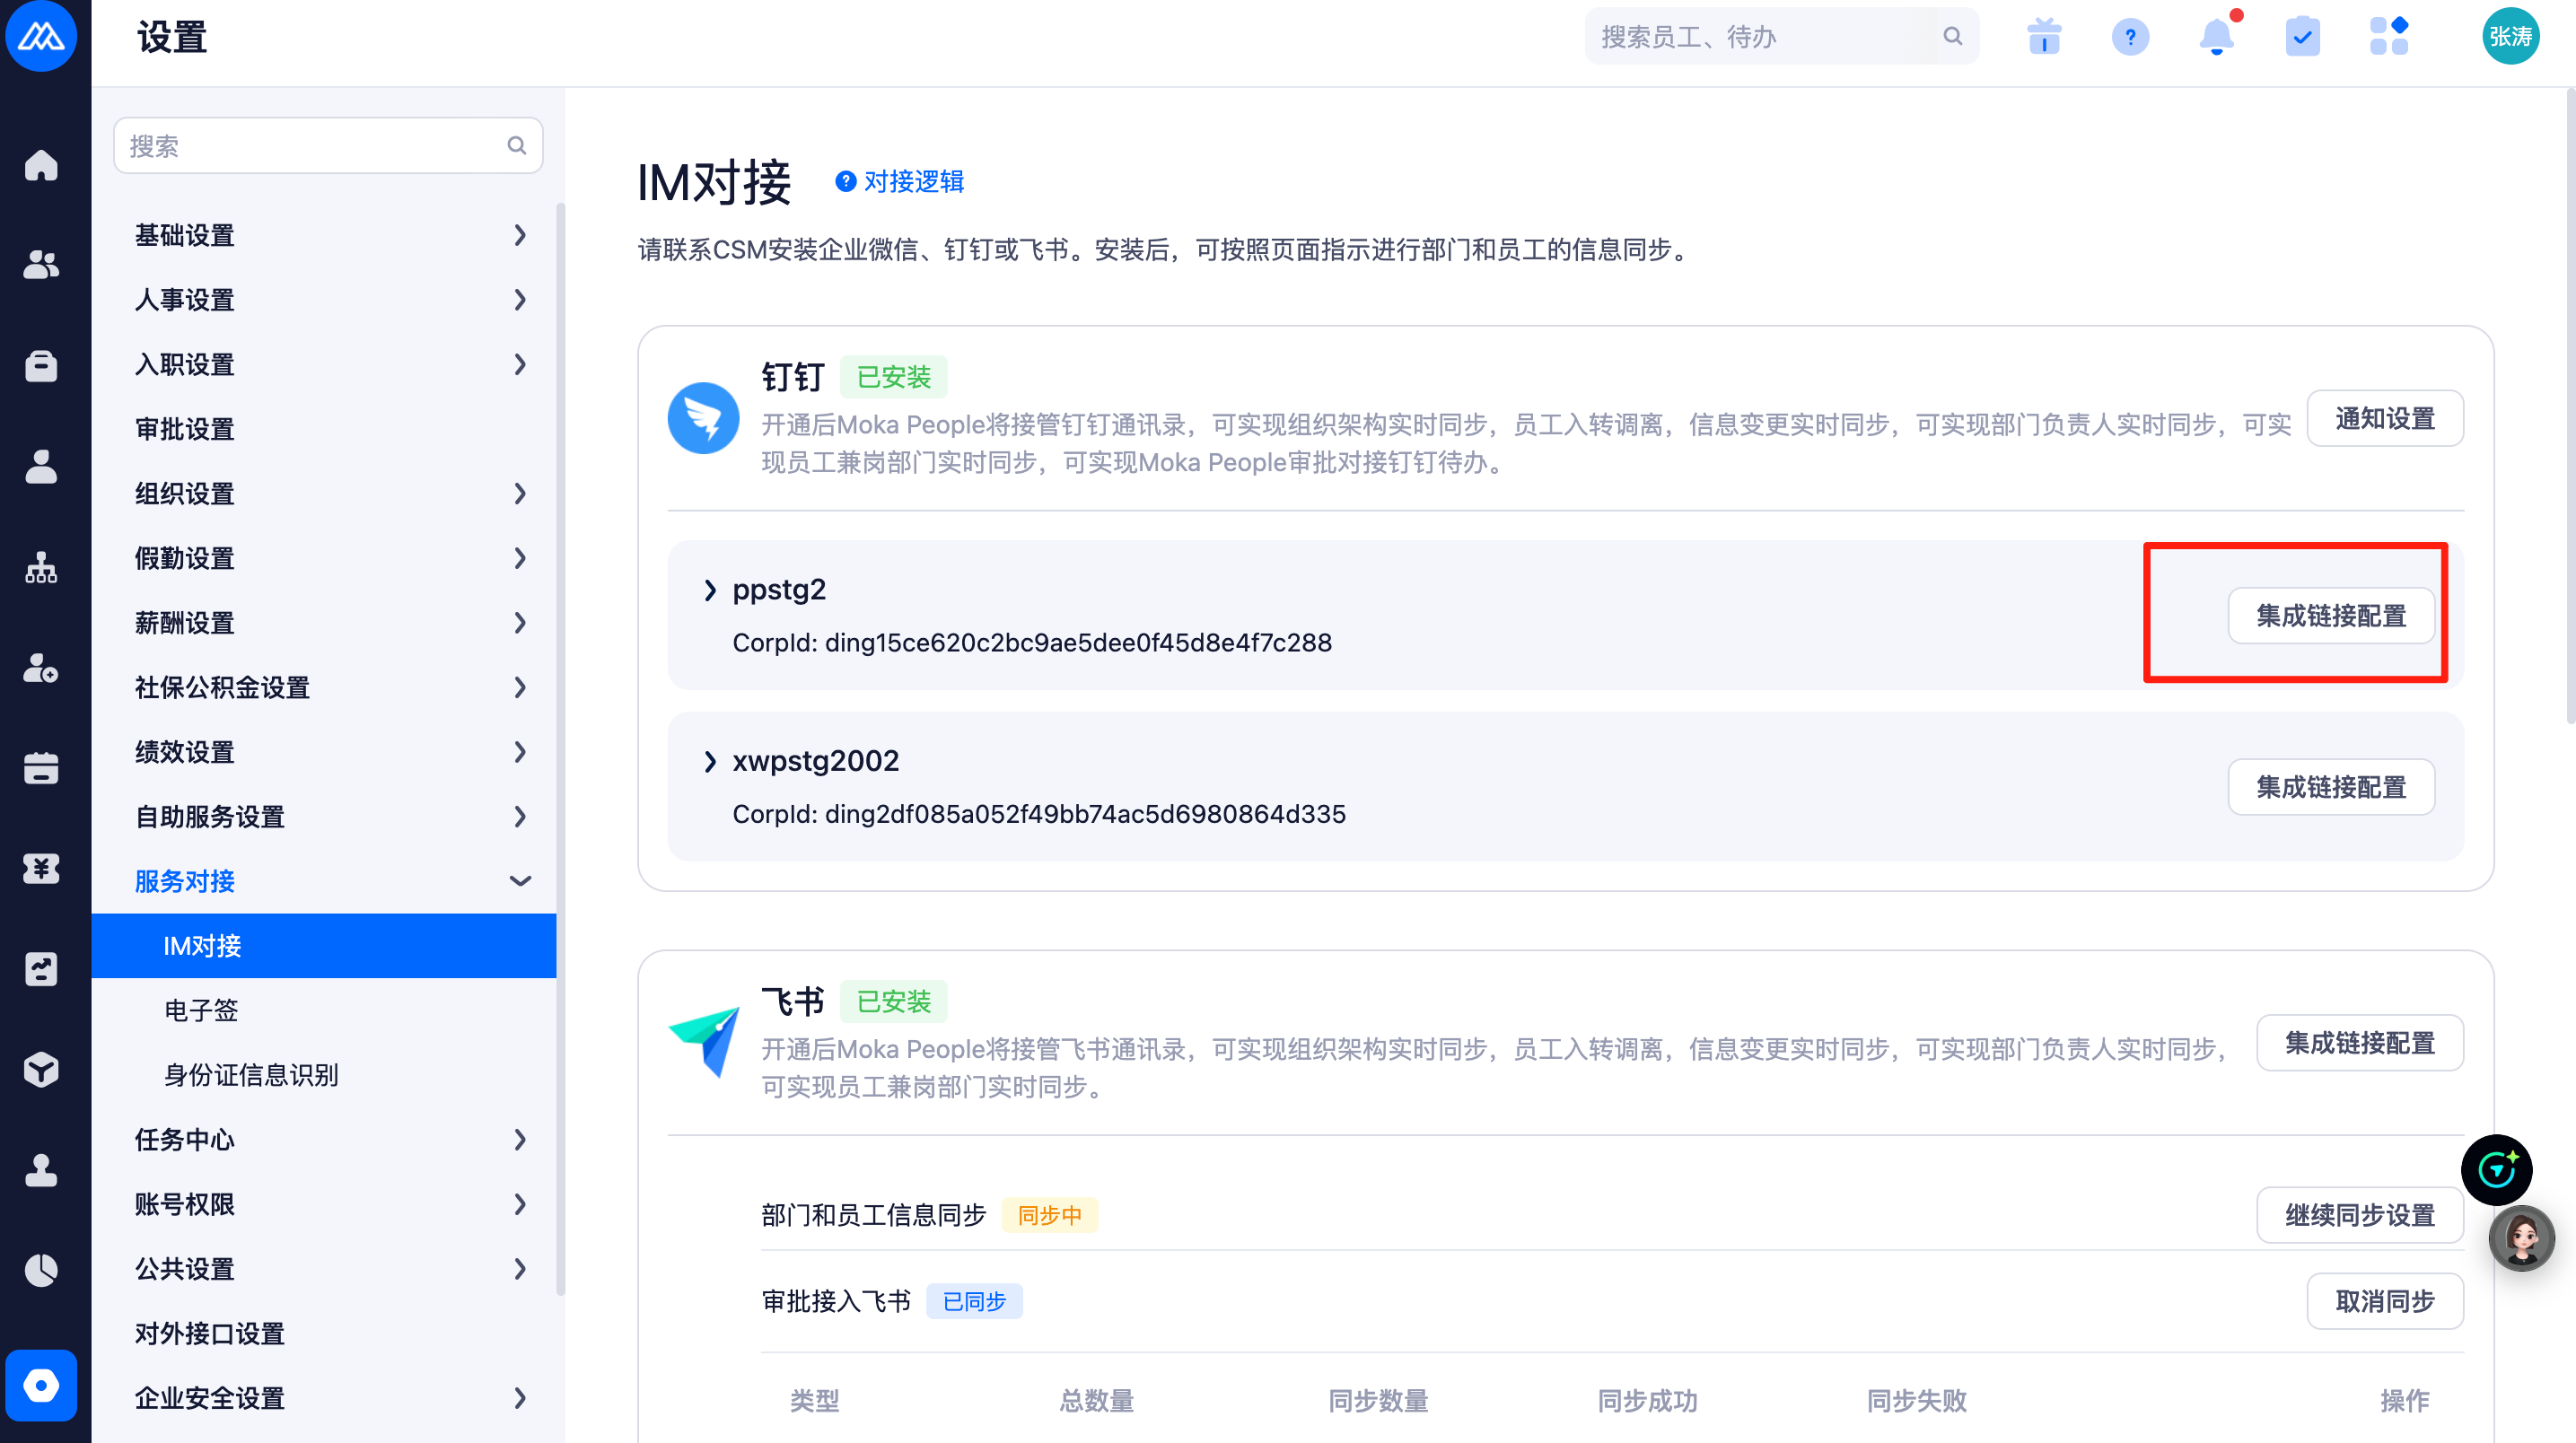Click 通知设置 button for 钉钉
2576x1443 pixels.
coord(2385,419)
